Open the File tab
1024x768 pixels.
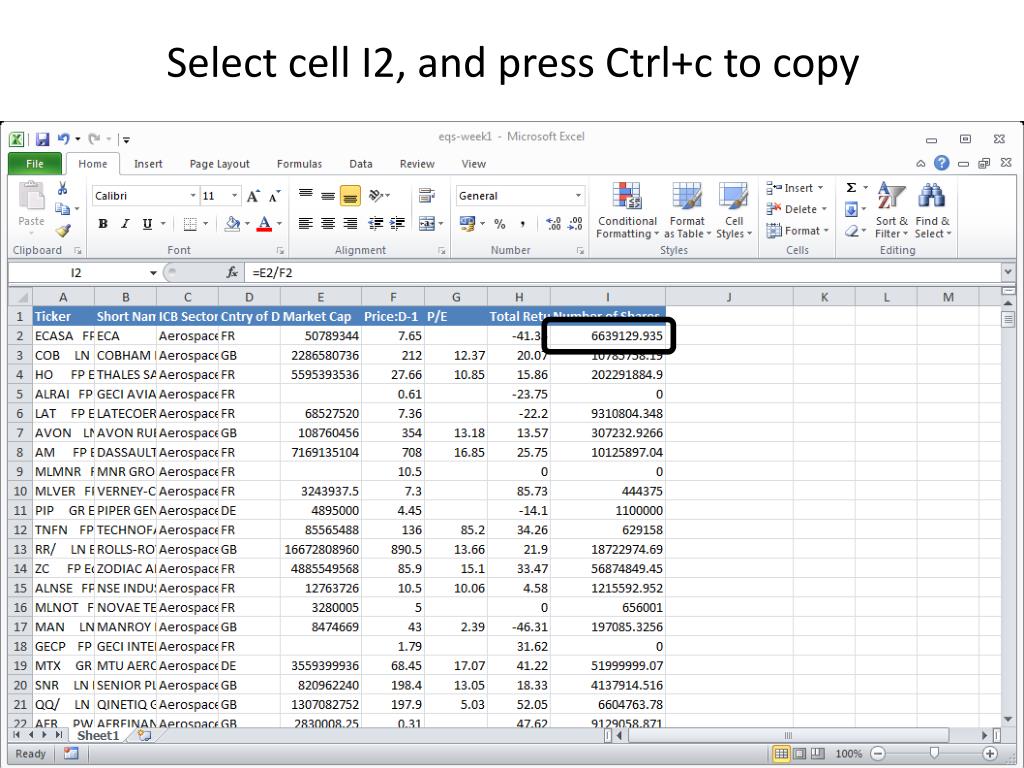point(35,164)
